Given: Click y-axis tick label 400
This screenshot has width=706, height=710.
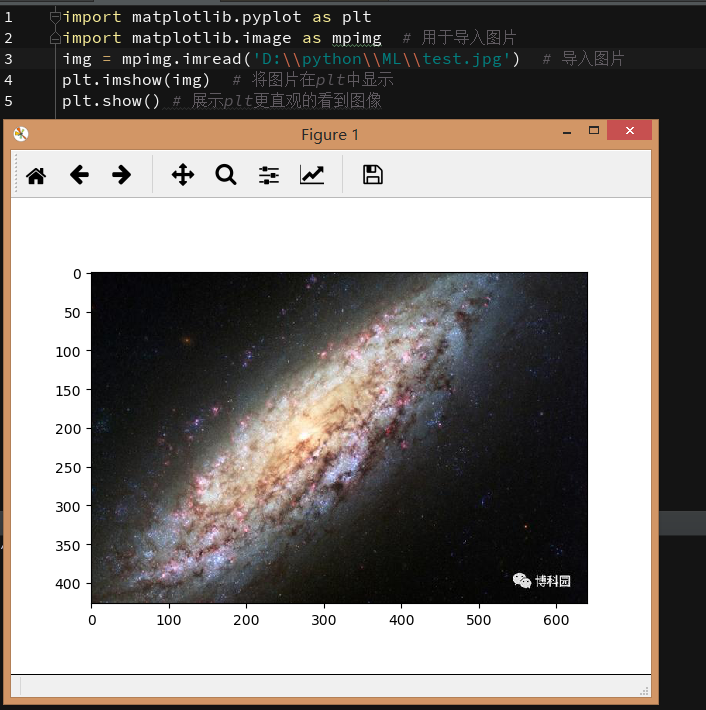Looking at the screenshot, I should pyautogui.click(x=68, y=584).
